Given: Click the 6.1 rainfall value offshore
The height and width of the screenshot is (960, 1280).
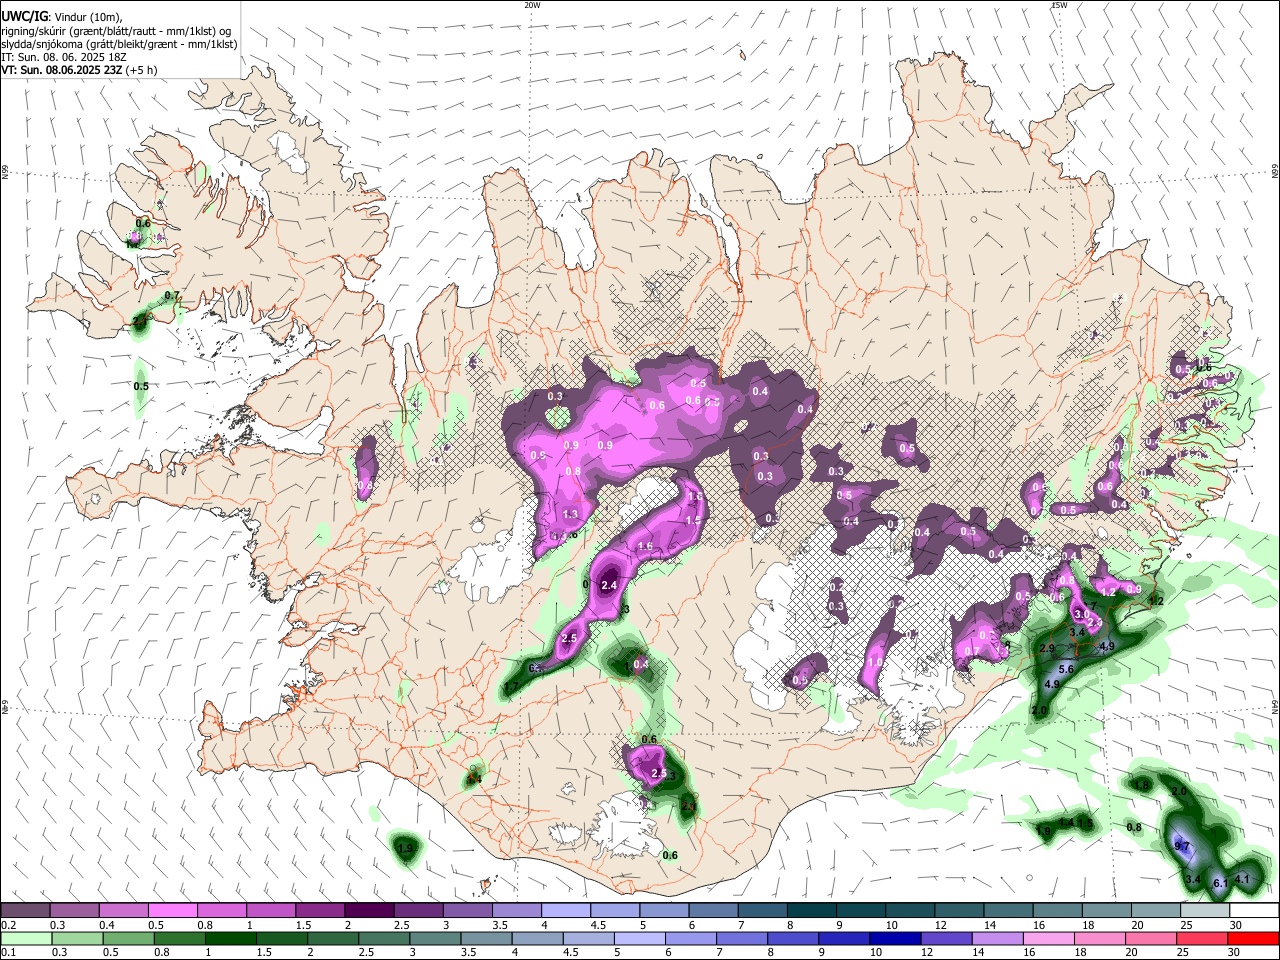Looking at the screenshot, I should coord(1220,884).
